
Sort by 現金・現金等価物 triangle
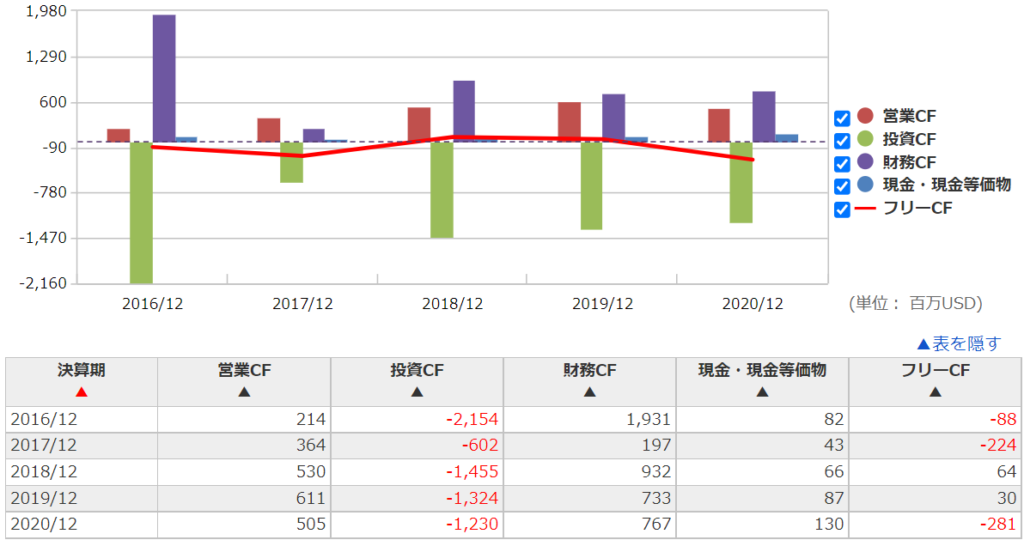pyautogui.click(x=762, y=392)
